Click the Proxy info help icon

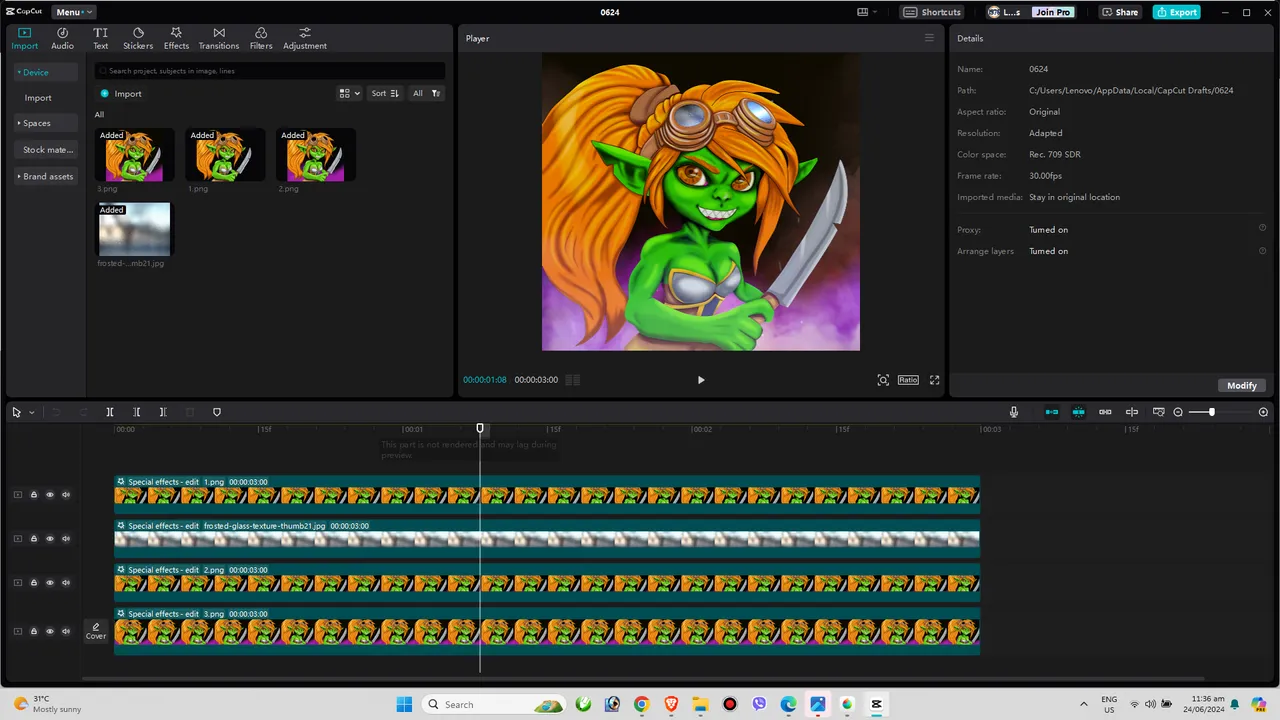coord(1263,229)
